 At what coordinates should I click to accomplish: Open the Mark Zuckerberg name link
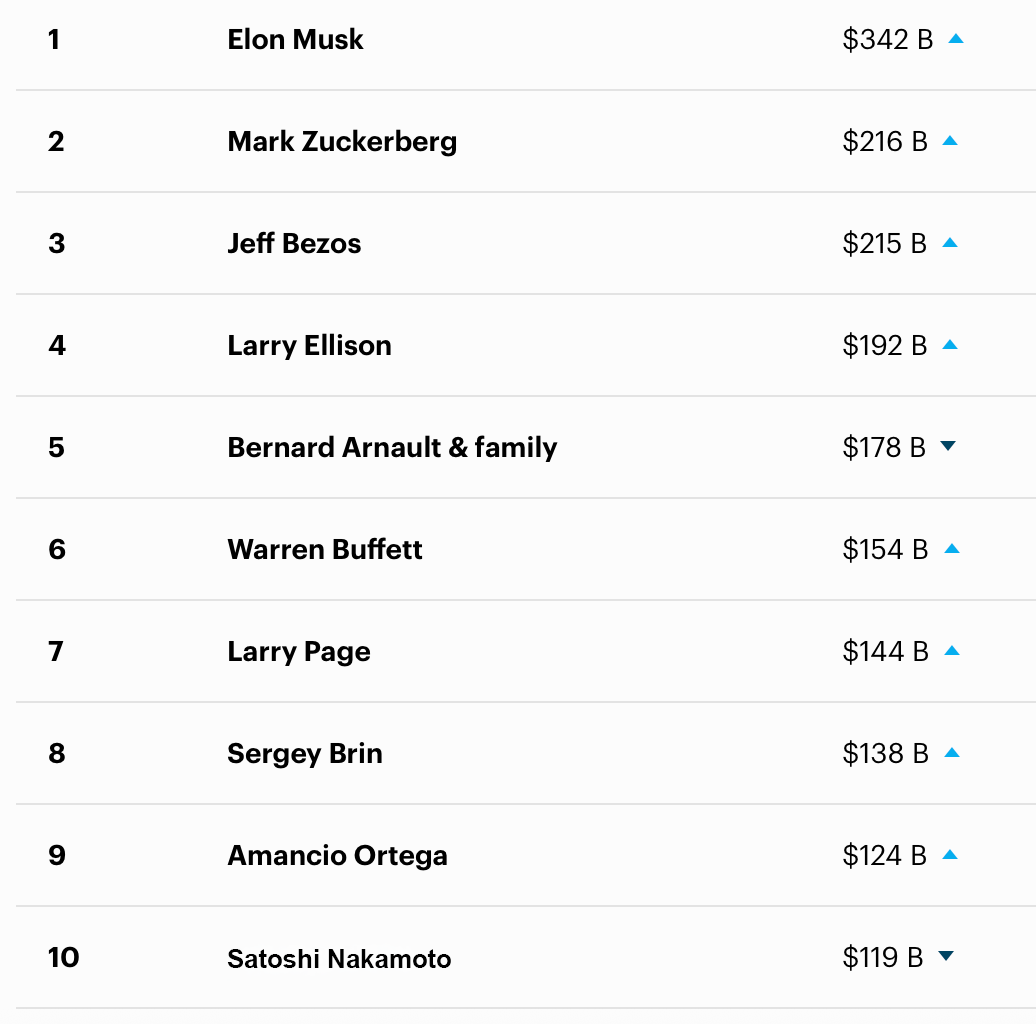click(342, 142)
